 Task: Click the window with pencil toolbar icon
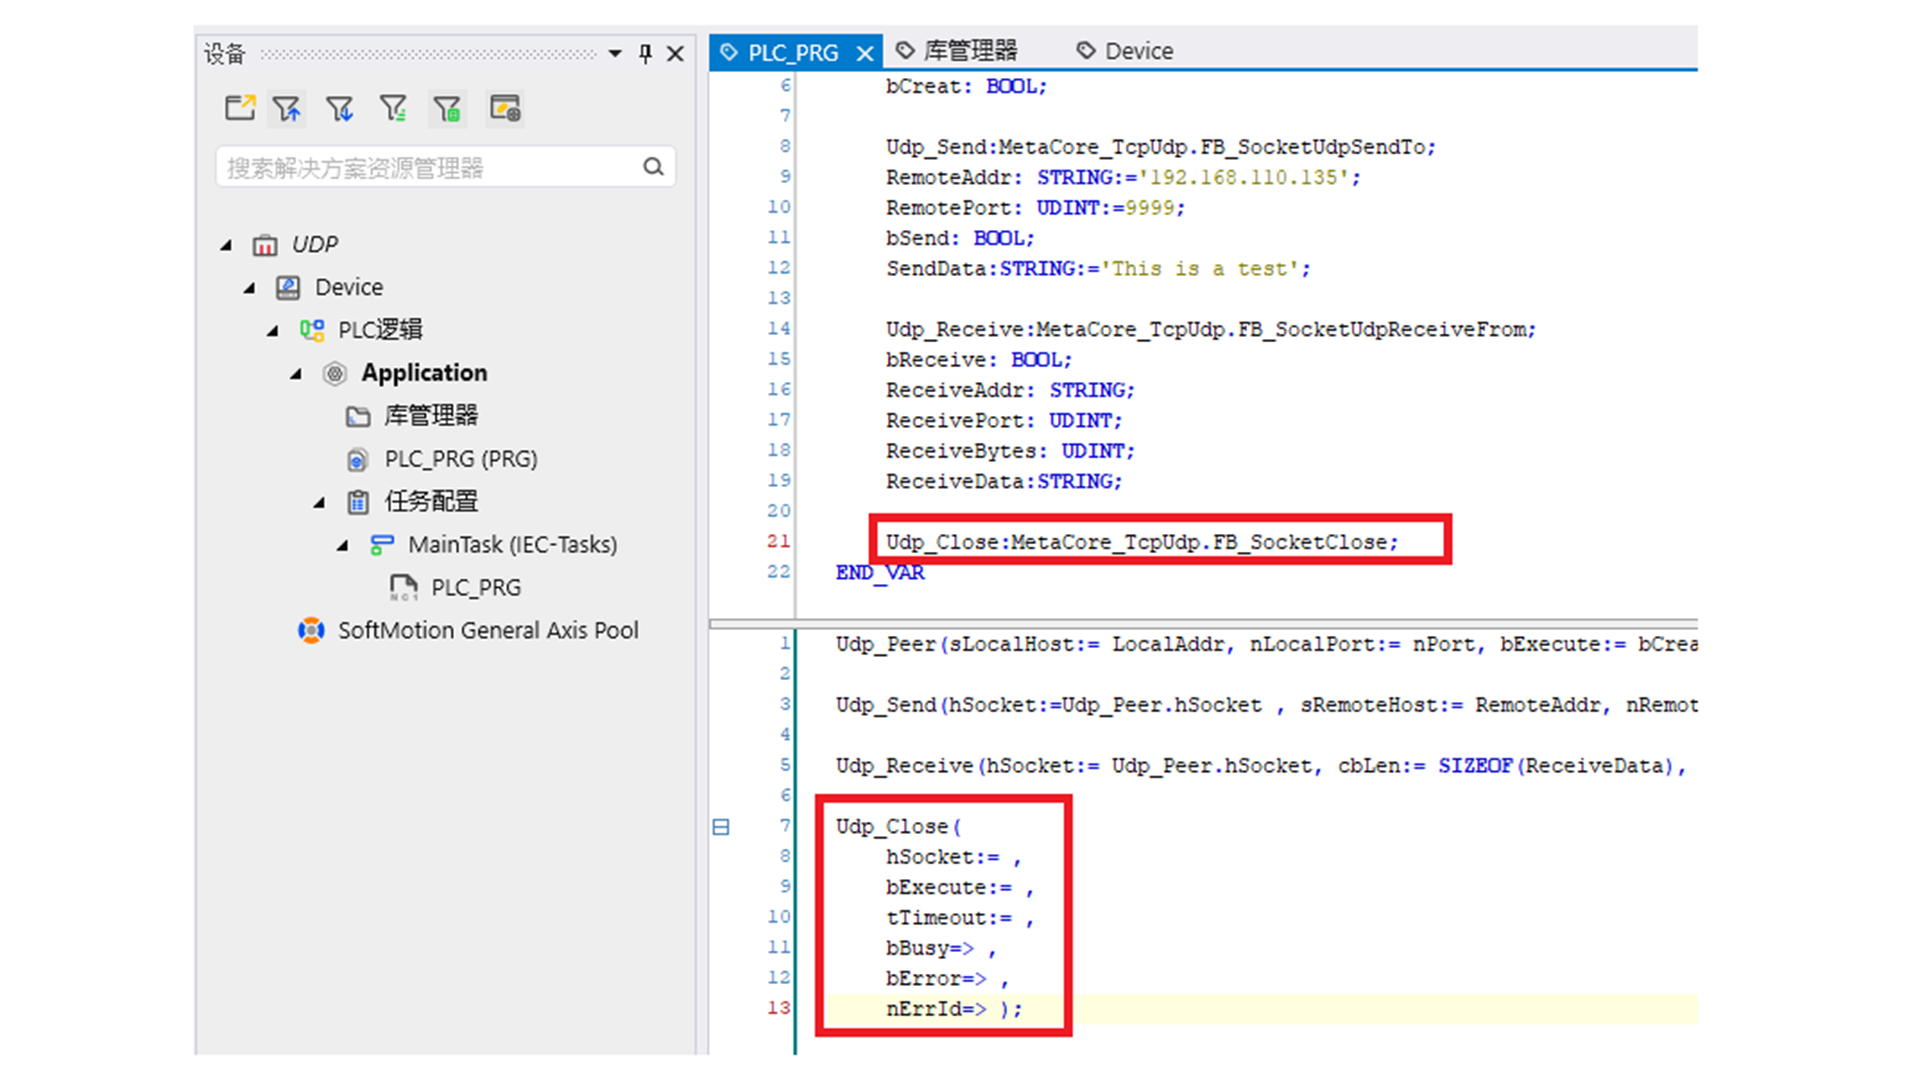(505, 108)
